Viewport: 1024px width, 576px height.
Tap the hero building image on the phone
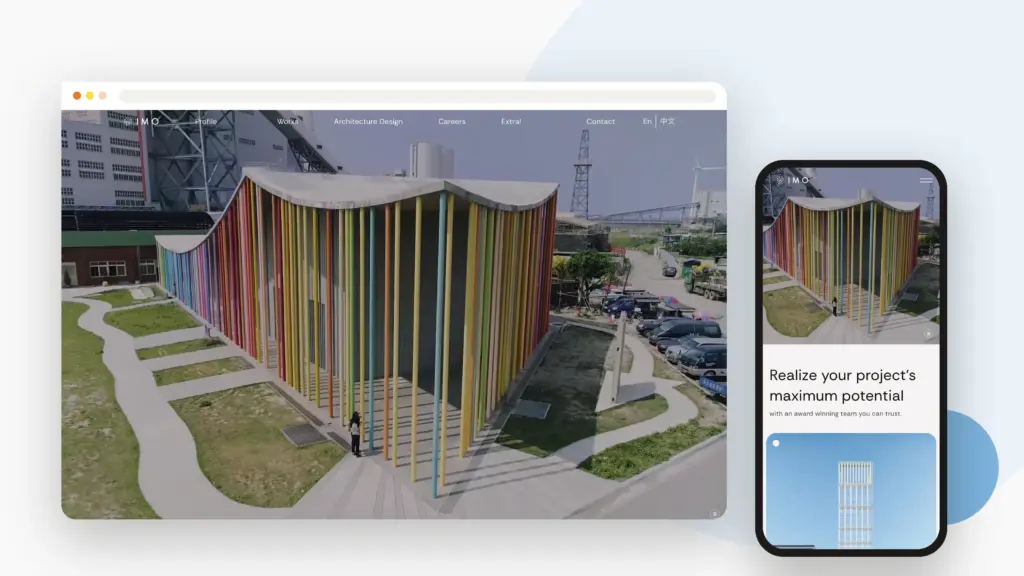[851, 255]
